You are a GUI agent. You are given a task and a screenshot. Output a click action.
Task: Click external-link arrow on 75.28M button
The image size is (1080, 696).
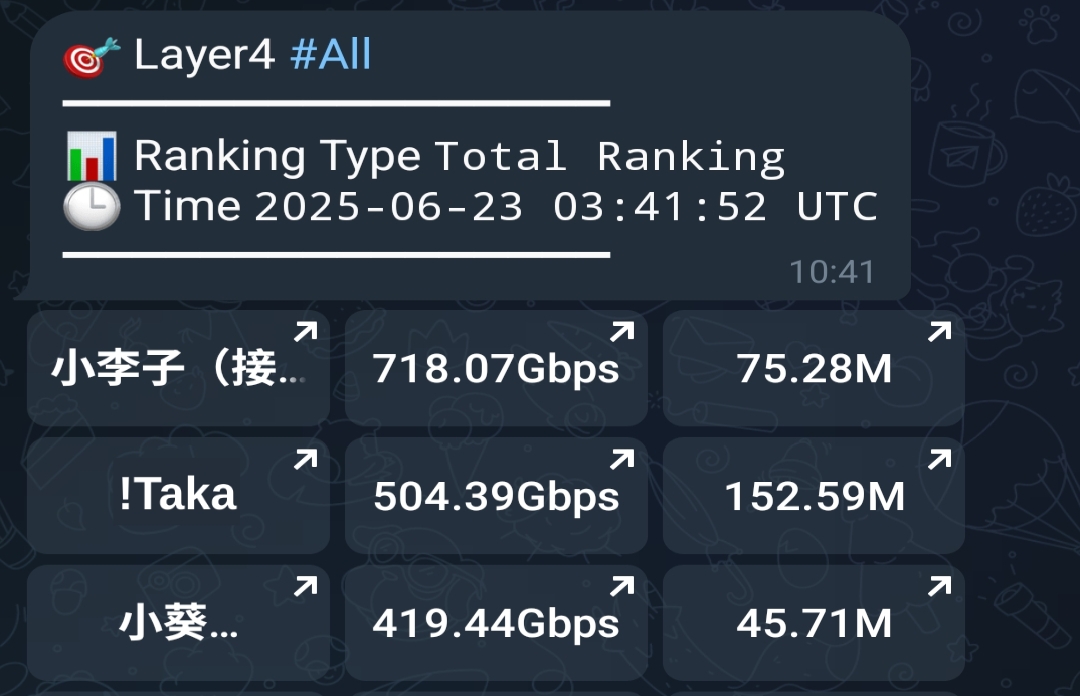click(939, 331)
